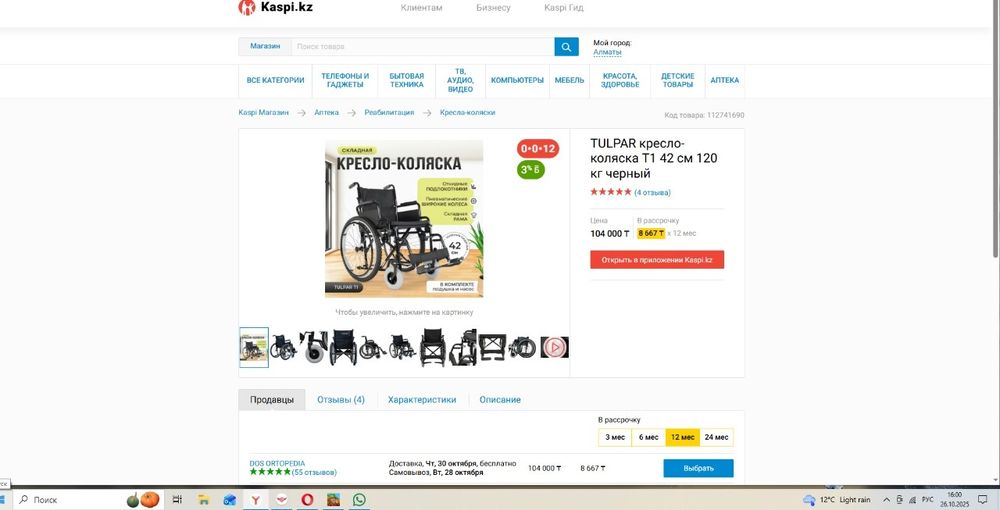Viewport: 1000px width, 510px height.
Task: Open the Магазин search scope selector
Action: coord(265,47)
